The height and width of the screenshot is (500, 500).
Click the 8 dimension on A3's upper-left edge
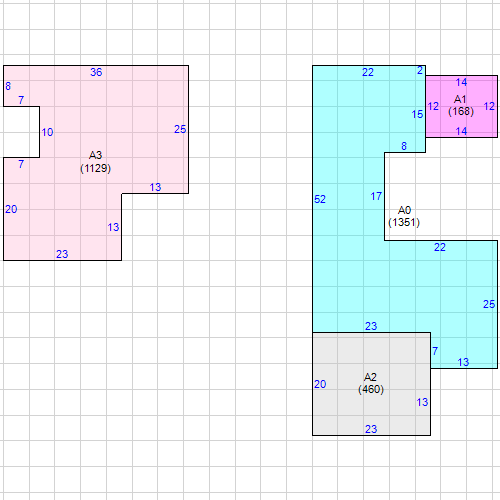point(8,86)
